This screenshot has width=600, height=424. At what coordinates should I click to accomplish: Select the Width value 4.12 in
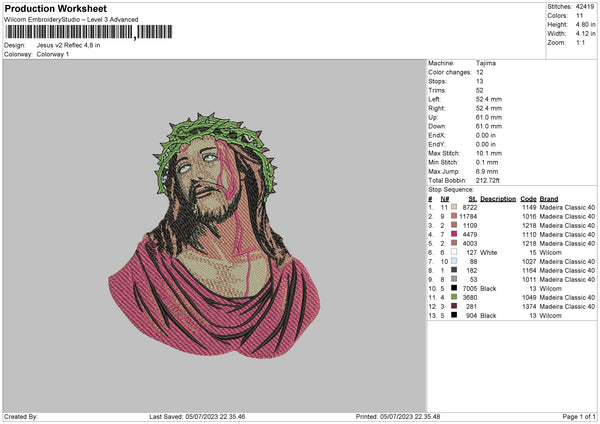tap(585, 34)
